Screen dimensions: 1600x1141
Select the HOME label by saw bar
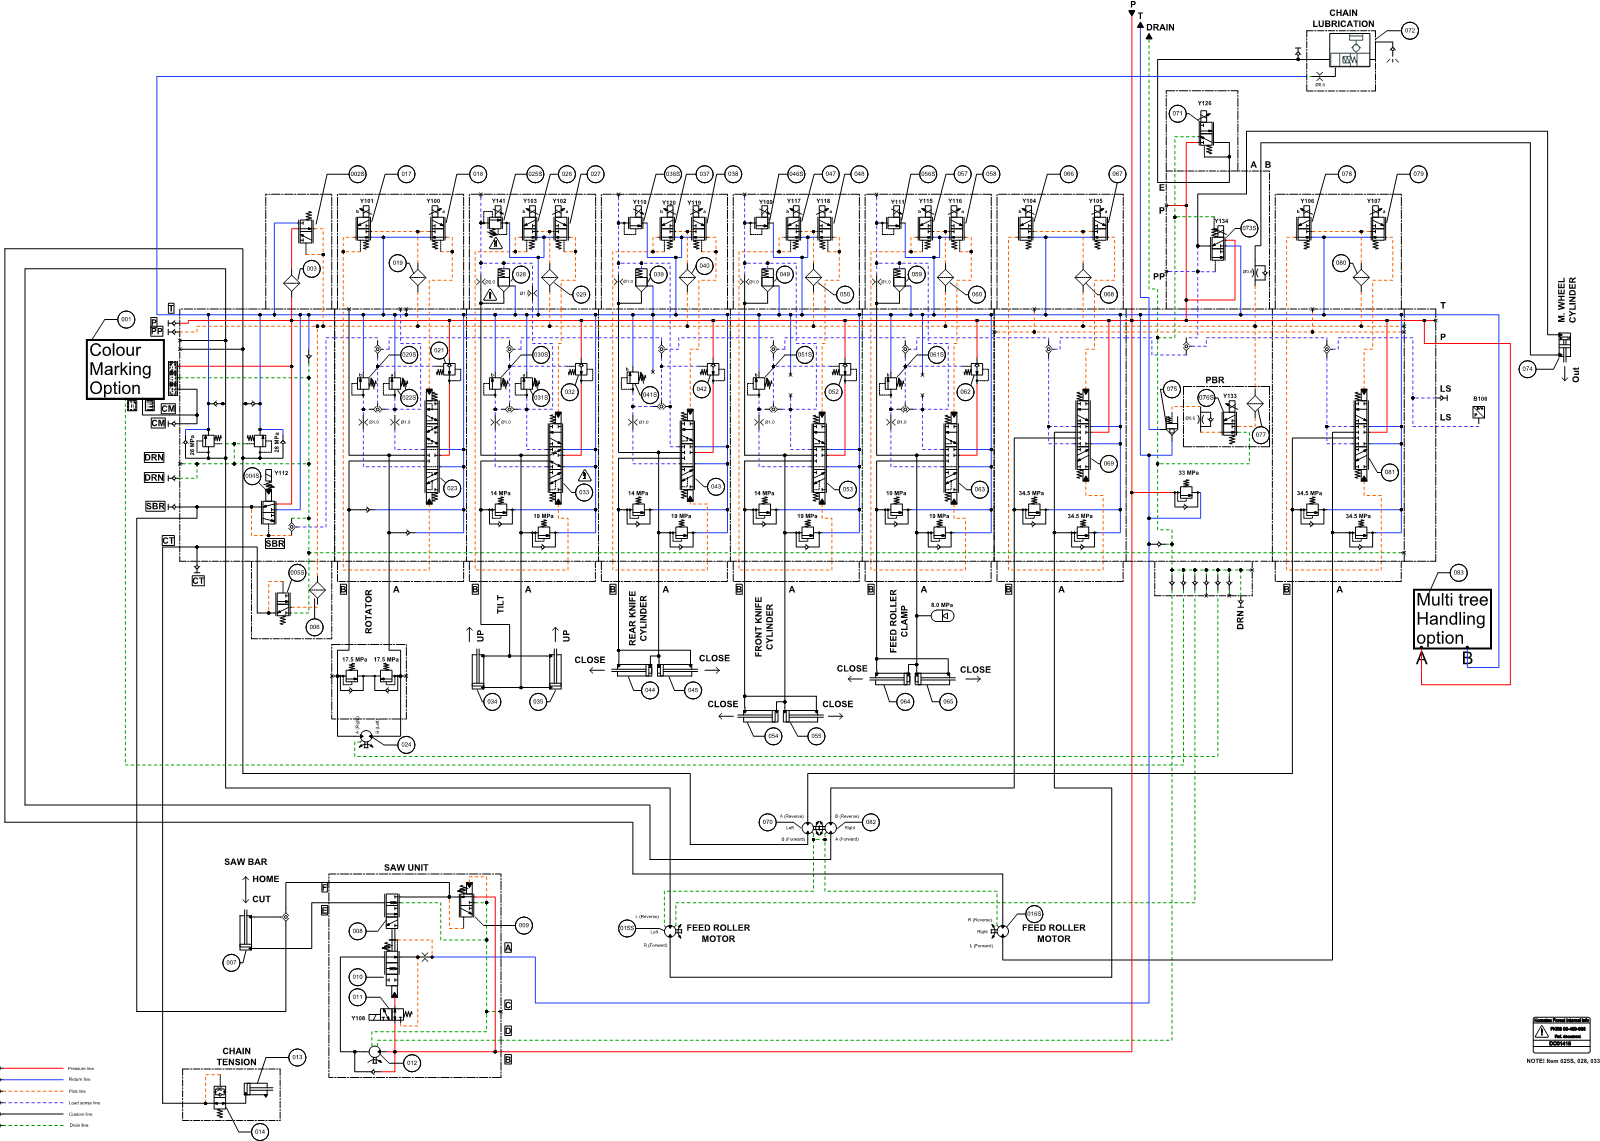pyautogui.click(x=266, y=879)
